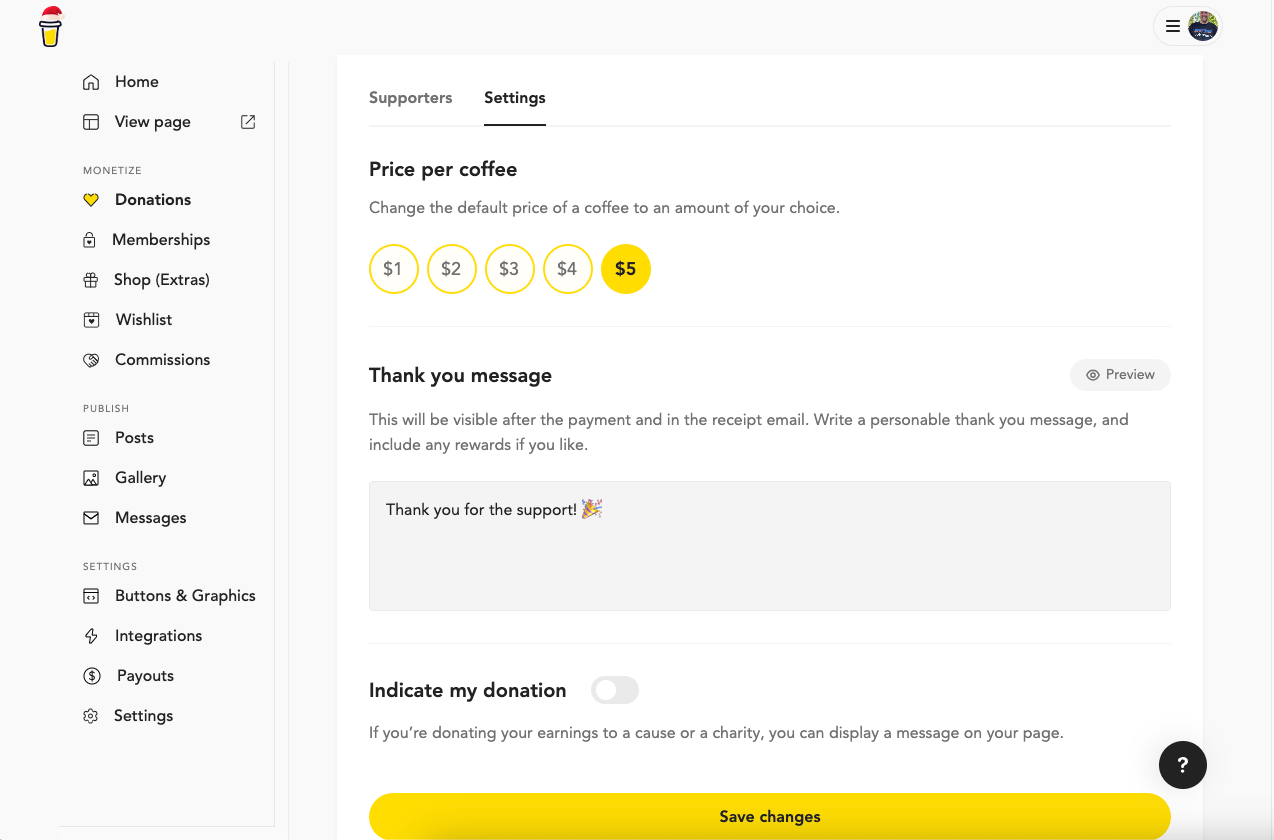1274x840 pixels.
Task: Open Buttons & Graphics in sidebar
Action: click(x=185, y=596)
